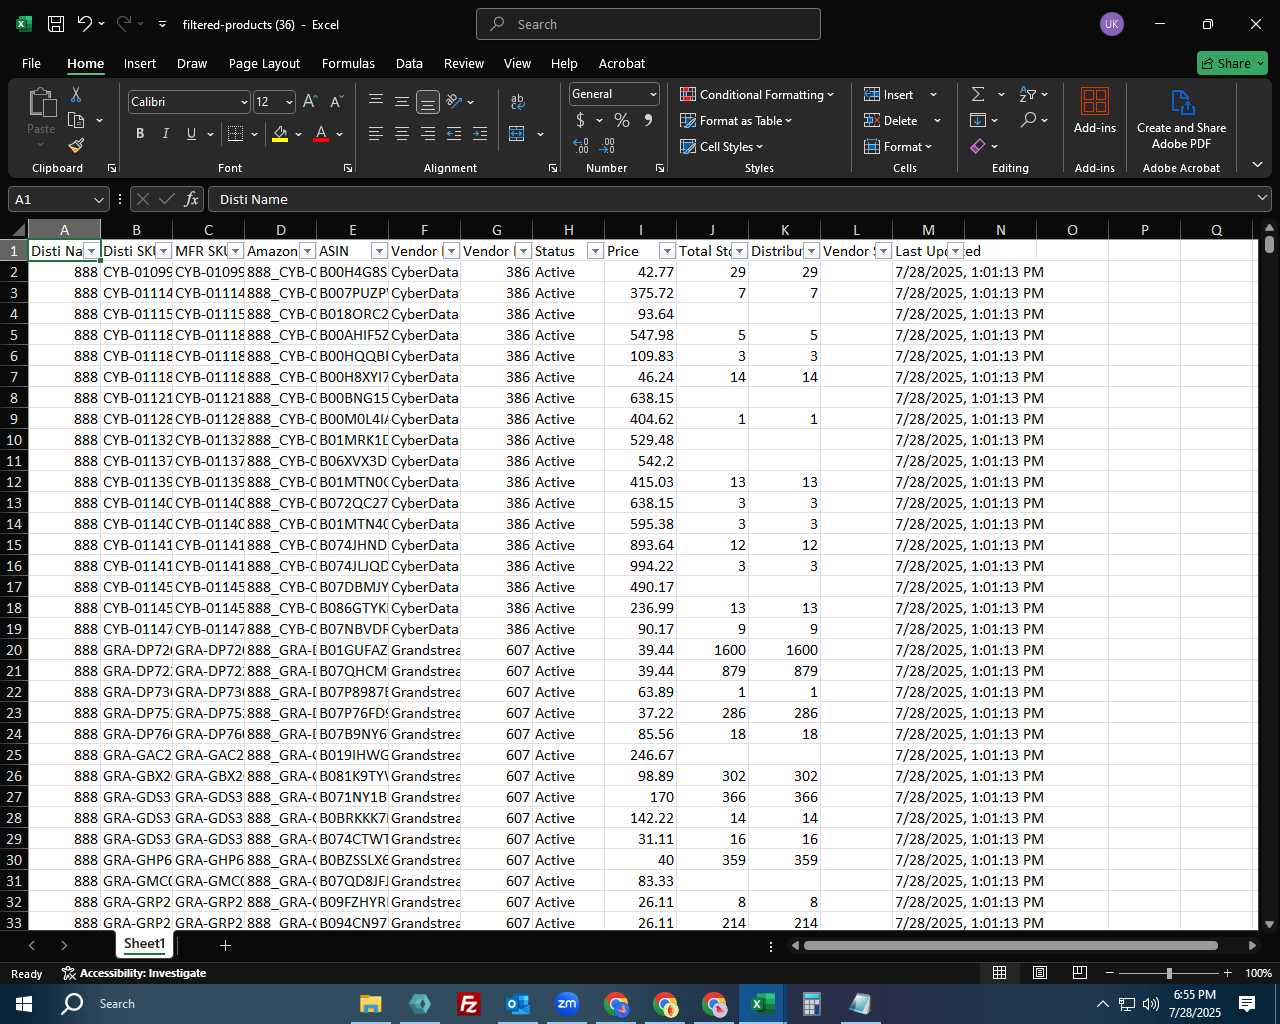Image resolution: width=1280 pixels, height=1024 pixels.
Task: Click Decrease Font Size icon
Action: [x=336, y=102]
